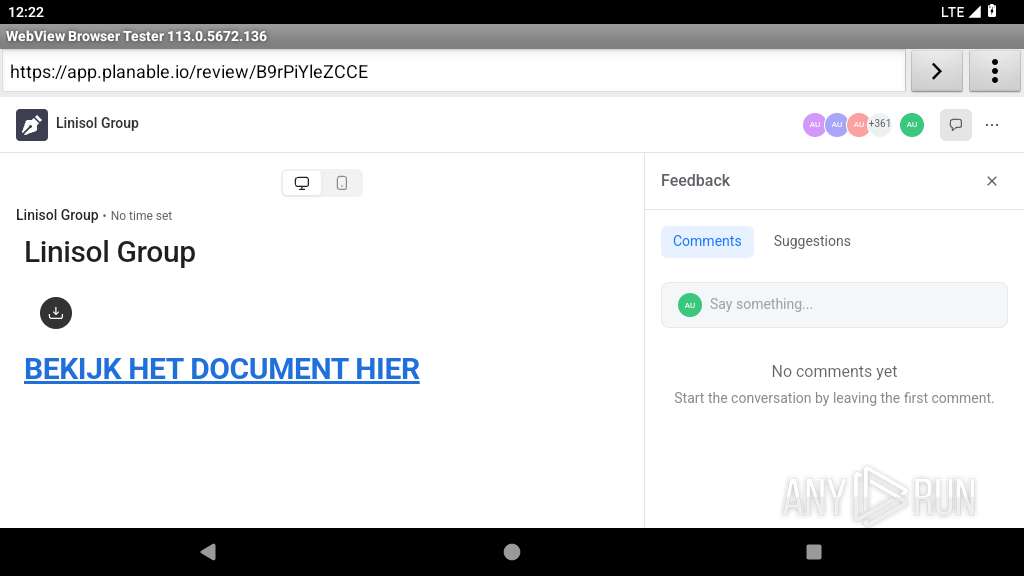The height and width of the screenshot is (576, 1024).
Task: Switch to mobile preview mode
Action: point(342,183)
